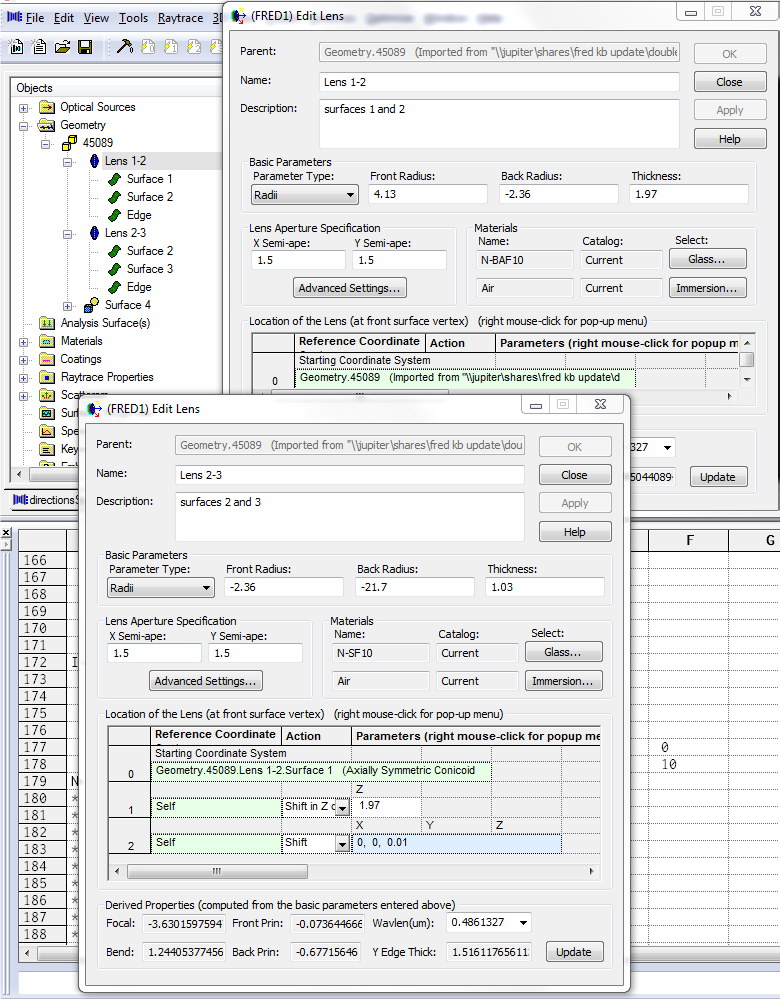Collapse the Lens 2-3 tree node

point(68,234)
